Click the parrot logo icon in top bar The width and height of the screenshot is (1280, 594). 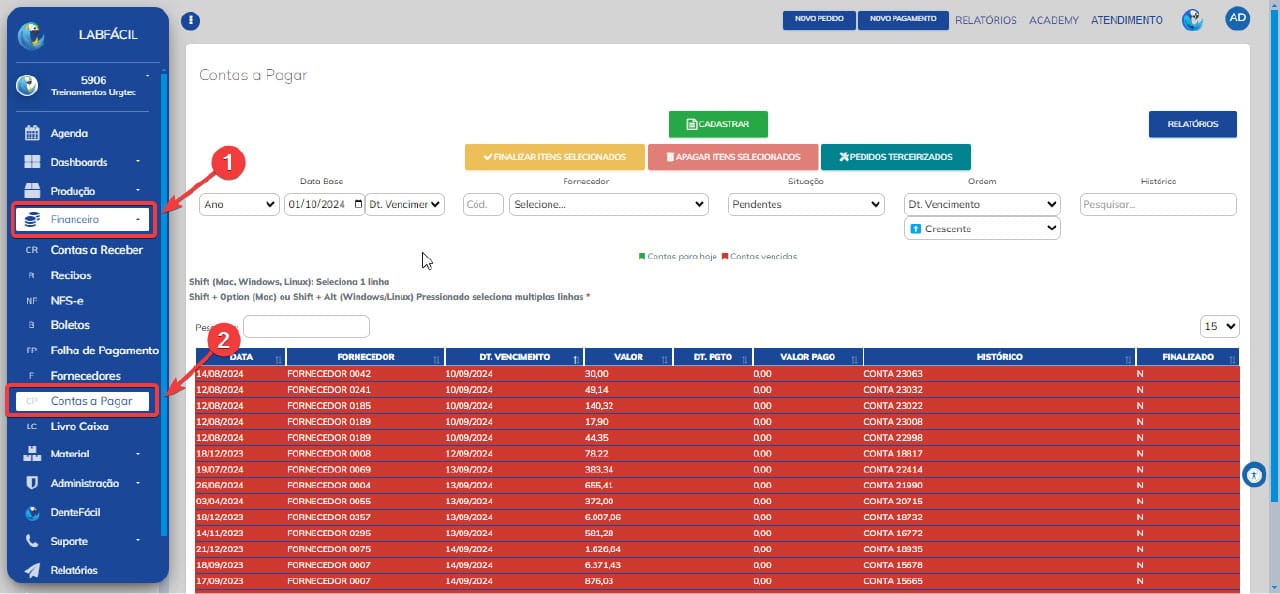pos(1192,20)
